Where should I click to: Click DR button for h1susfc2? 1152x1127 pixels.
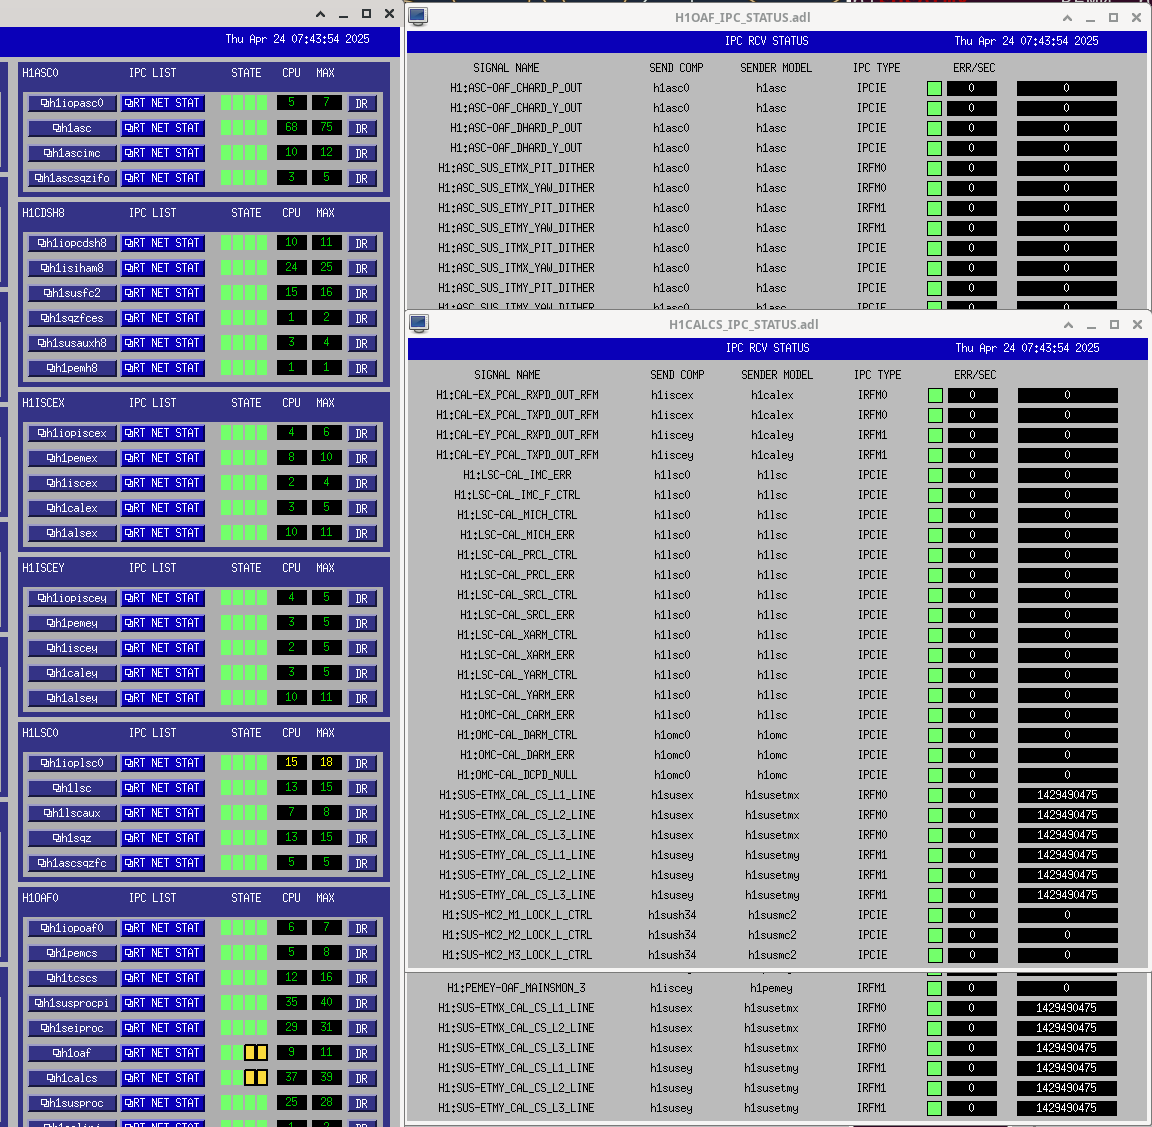pyautogui.click(x=361, y=293)
